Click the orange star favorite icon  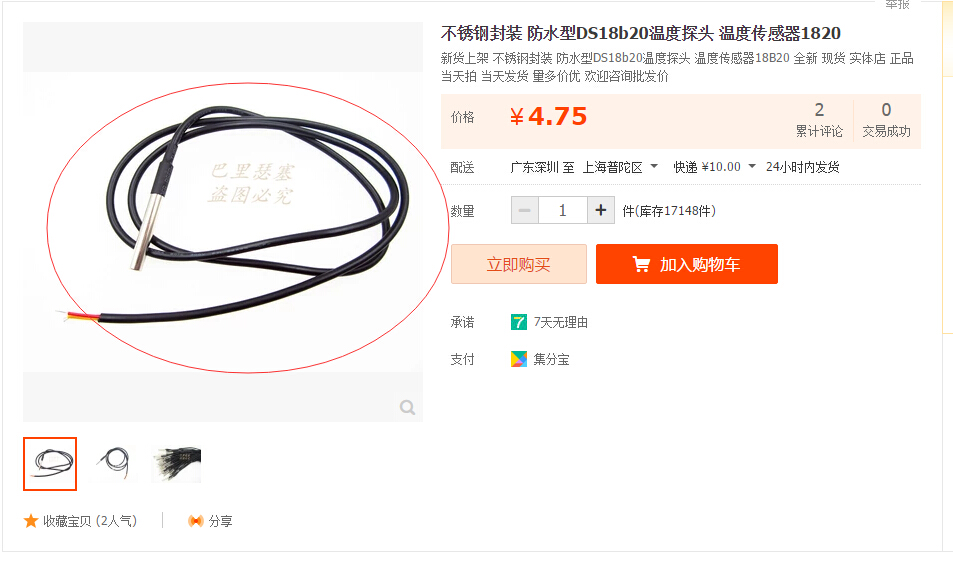(x=30, y=521)
